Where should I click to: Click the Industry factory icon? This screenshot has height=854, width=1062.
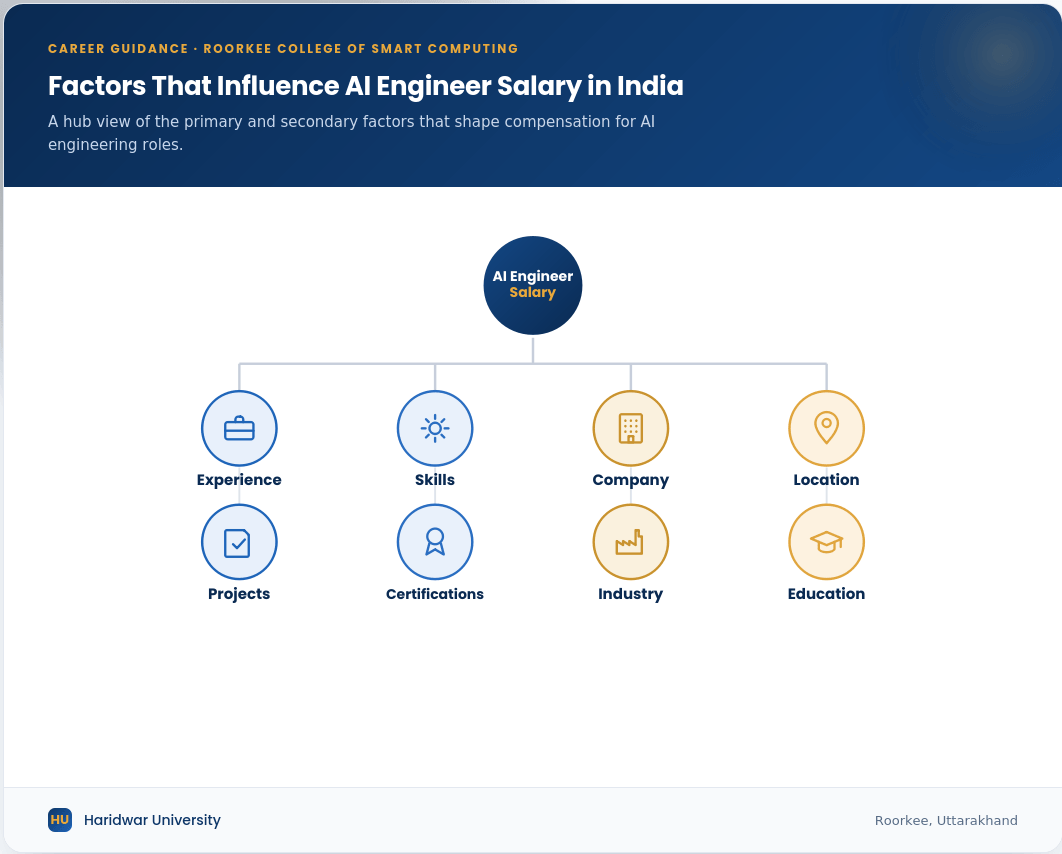[x=631, y=542]
